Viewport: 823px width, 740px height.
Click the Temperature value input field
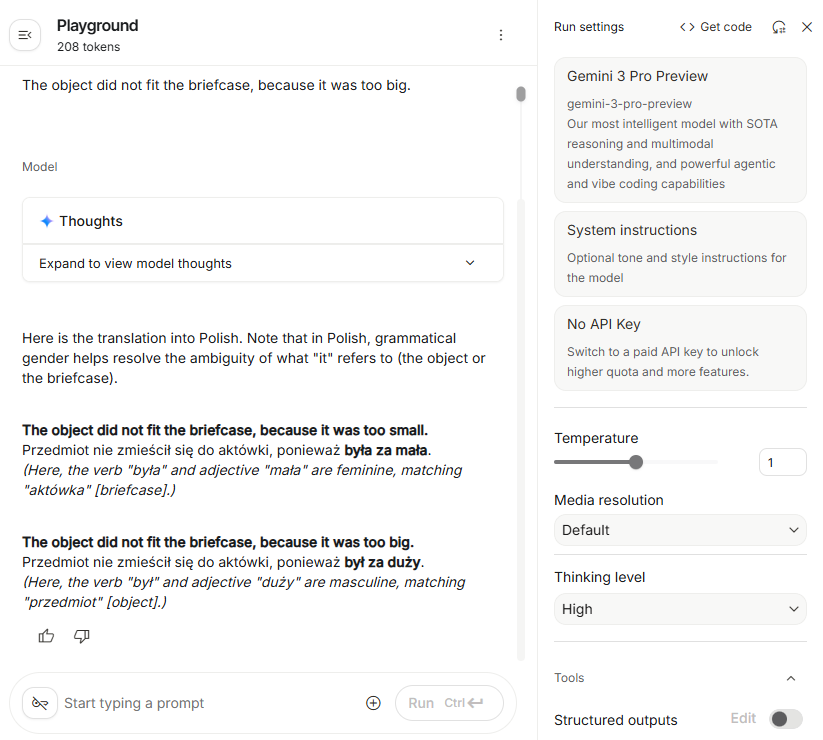782,462
